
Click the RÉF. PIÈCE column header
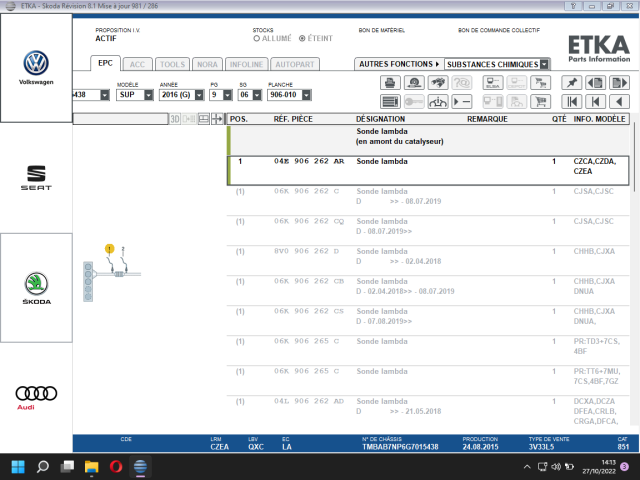coord(293,119)
